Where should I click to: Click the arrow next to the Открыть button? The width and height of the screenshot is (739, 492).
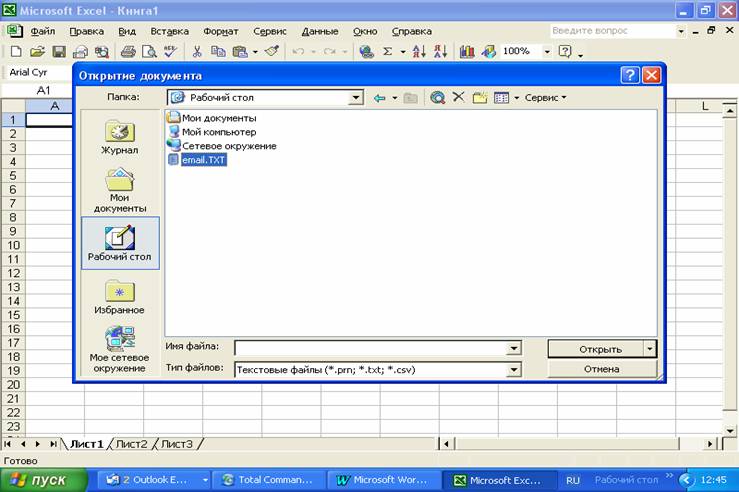[650, 349]
